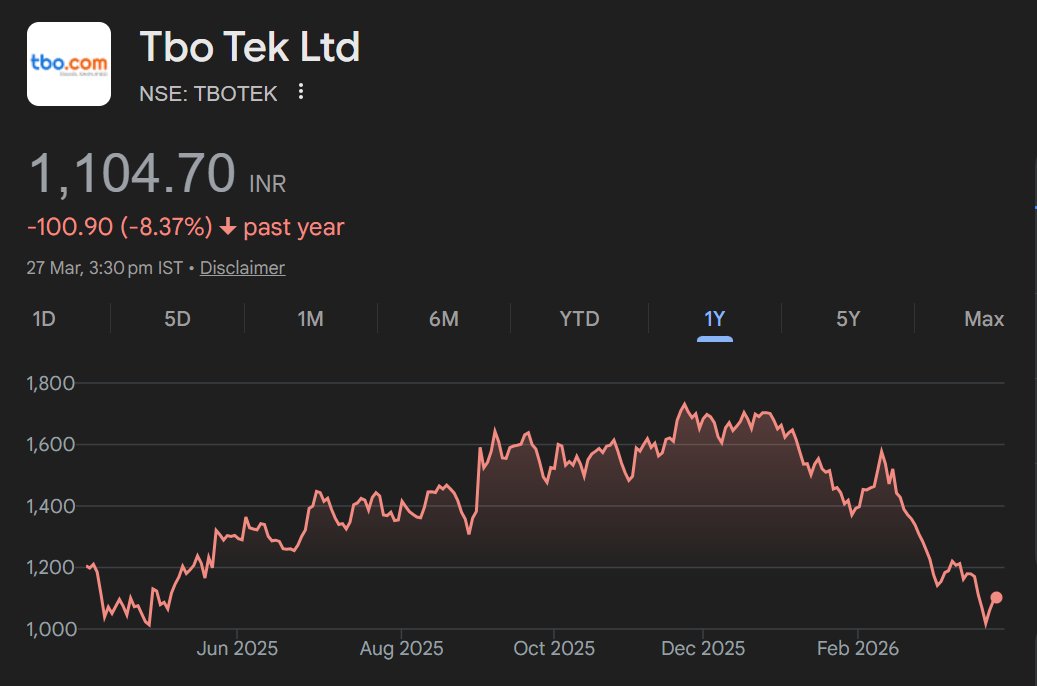This screenshot has height=686, width=1037.
Task: Click the Jun 2025 axis label
Action: [x=237, y=649]
